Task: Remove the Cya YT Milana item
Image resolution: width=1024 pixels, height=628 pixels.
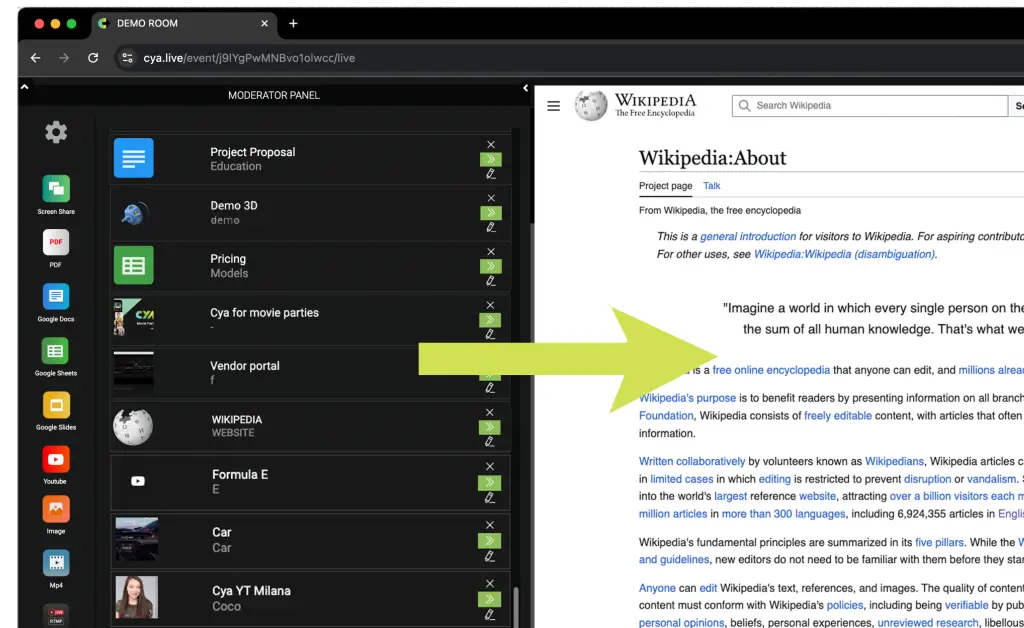Action: pos(490,584)
